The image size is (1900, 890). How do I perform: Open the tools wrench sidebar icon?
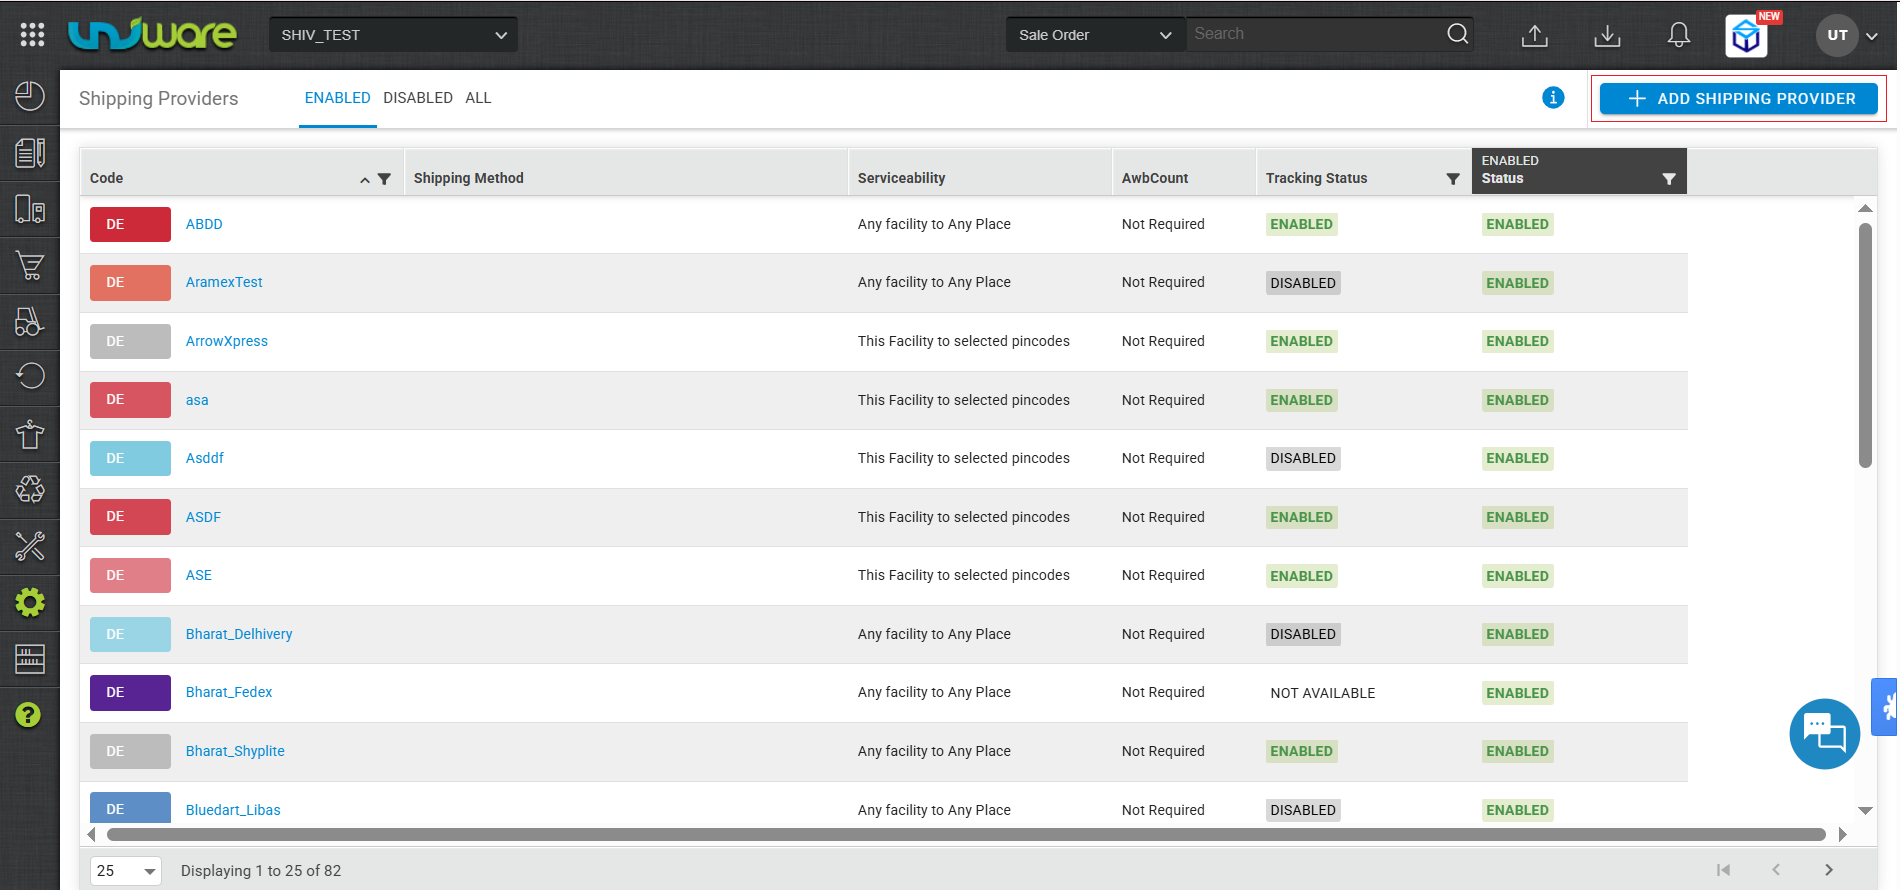tap(30, 546)
